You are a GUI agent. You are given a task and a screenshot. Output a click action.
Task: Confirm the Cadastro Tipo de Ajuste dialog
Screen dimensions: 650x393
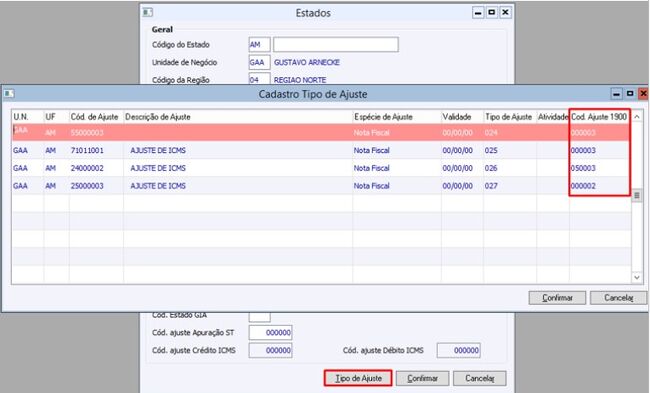tap(557, 298)
